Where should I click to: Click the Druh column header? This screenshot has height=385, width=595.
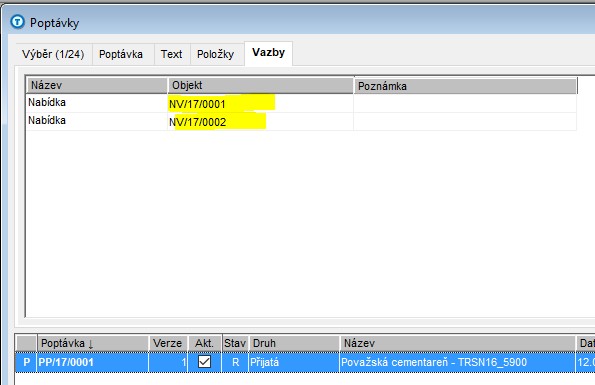click(x=294, y=343)
